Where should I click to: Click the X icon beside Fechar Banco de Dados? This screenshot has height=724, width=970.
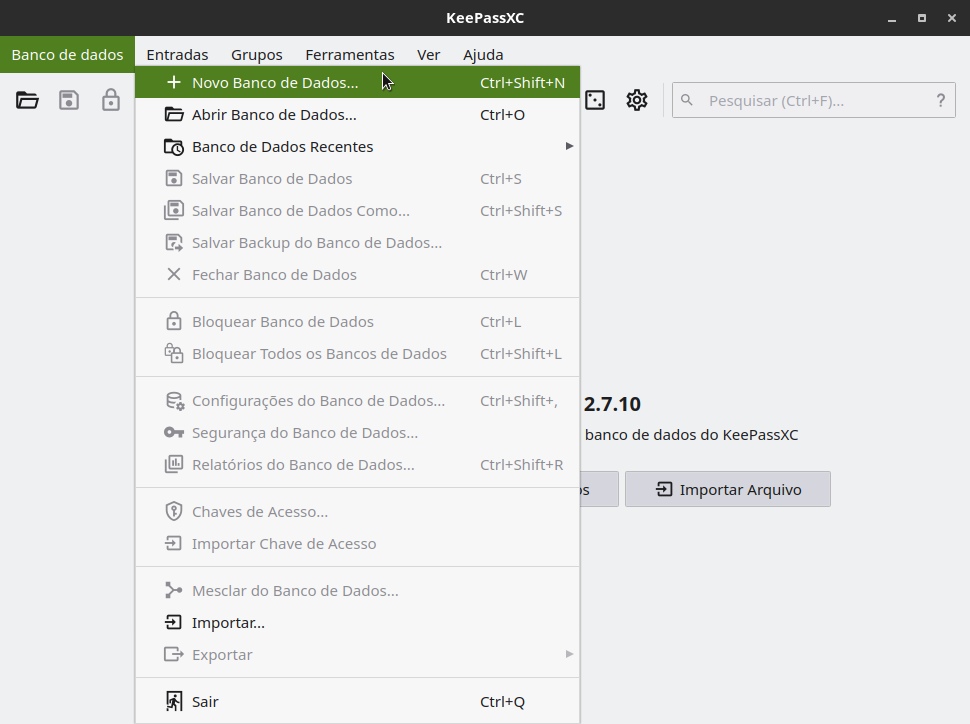coord(174,274)
